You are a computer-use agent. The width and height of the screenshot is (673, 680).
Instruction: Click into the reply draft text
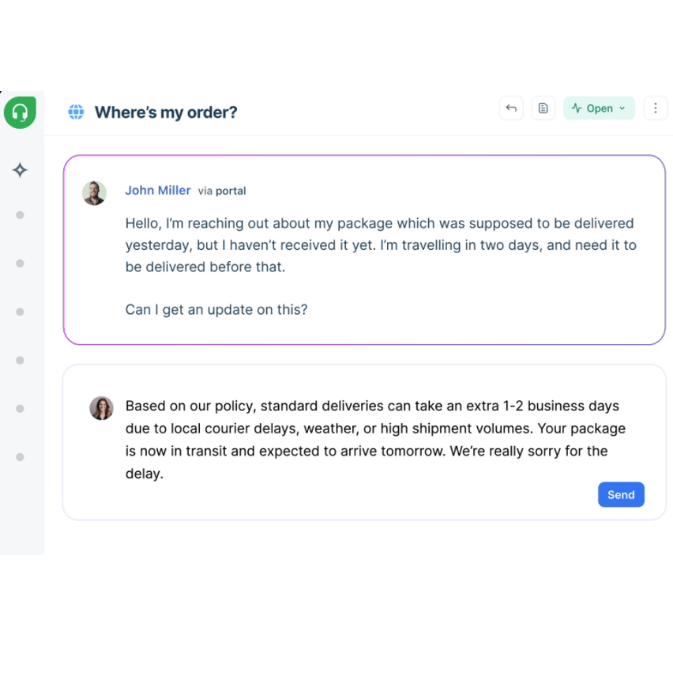tap(375, 440)
